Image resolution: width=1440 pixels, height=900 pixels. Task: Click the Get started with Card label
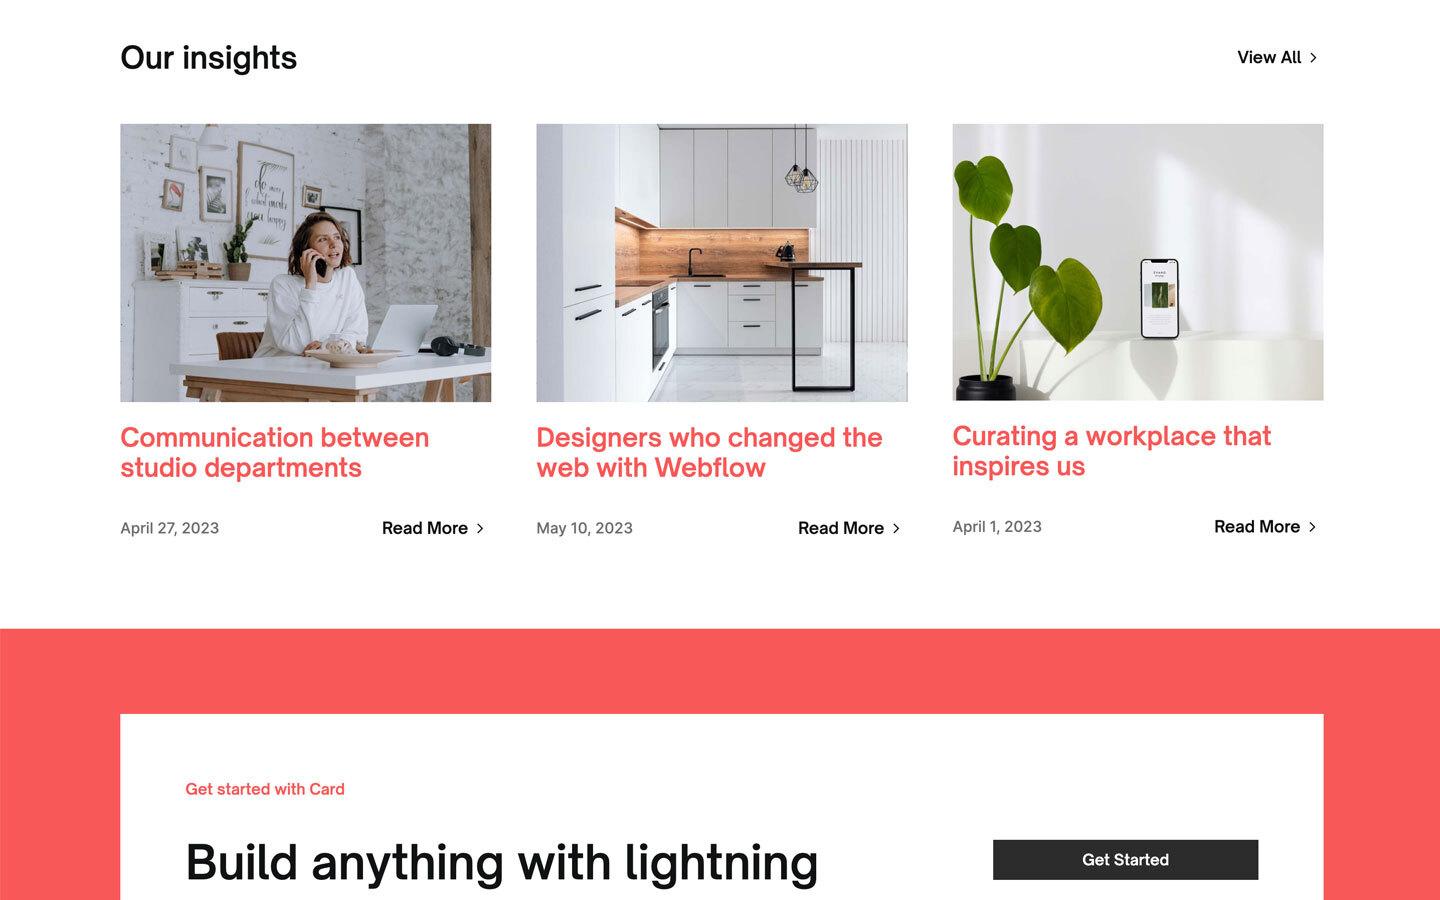[264, 789]
